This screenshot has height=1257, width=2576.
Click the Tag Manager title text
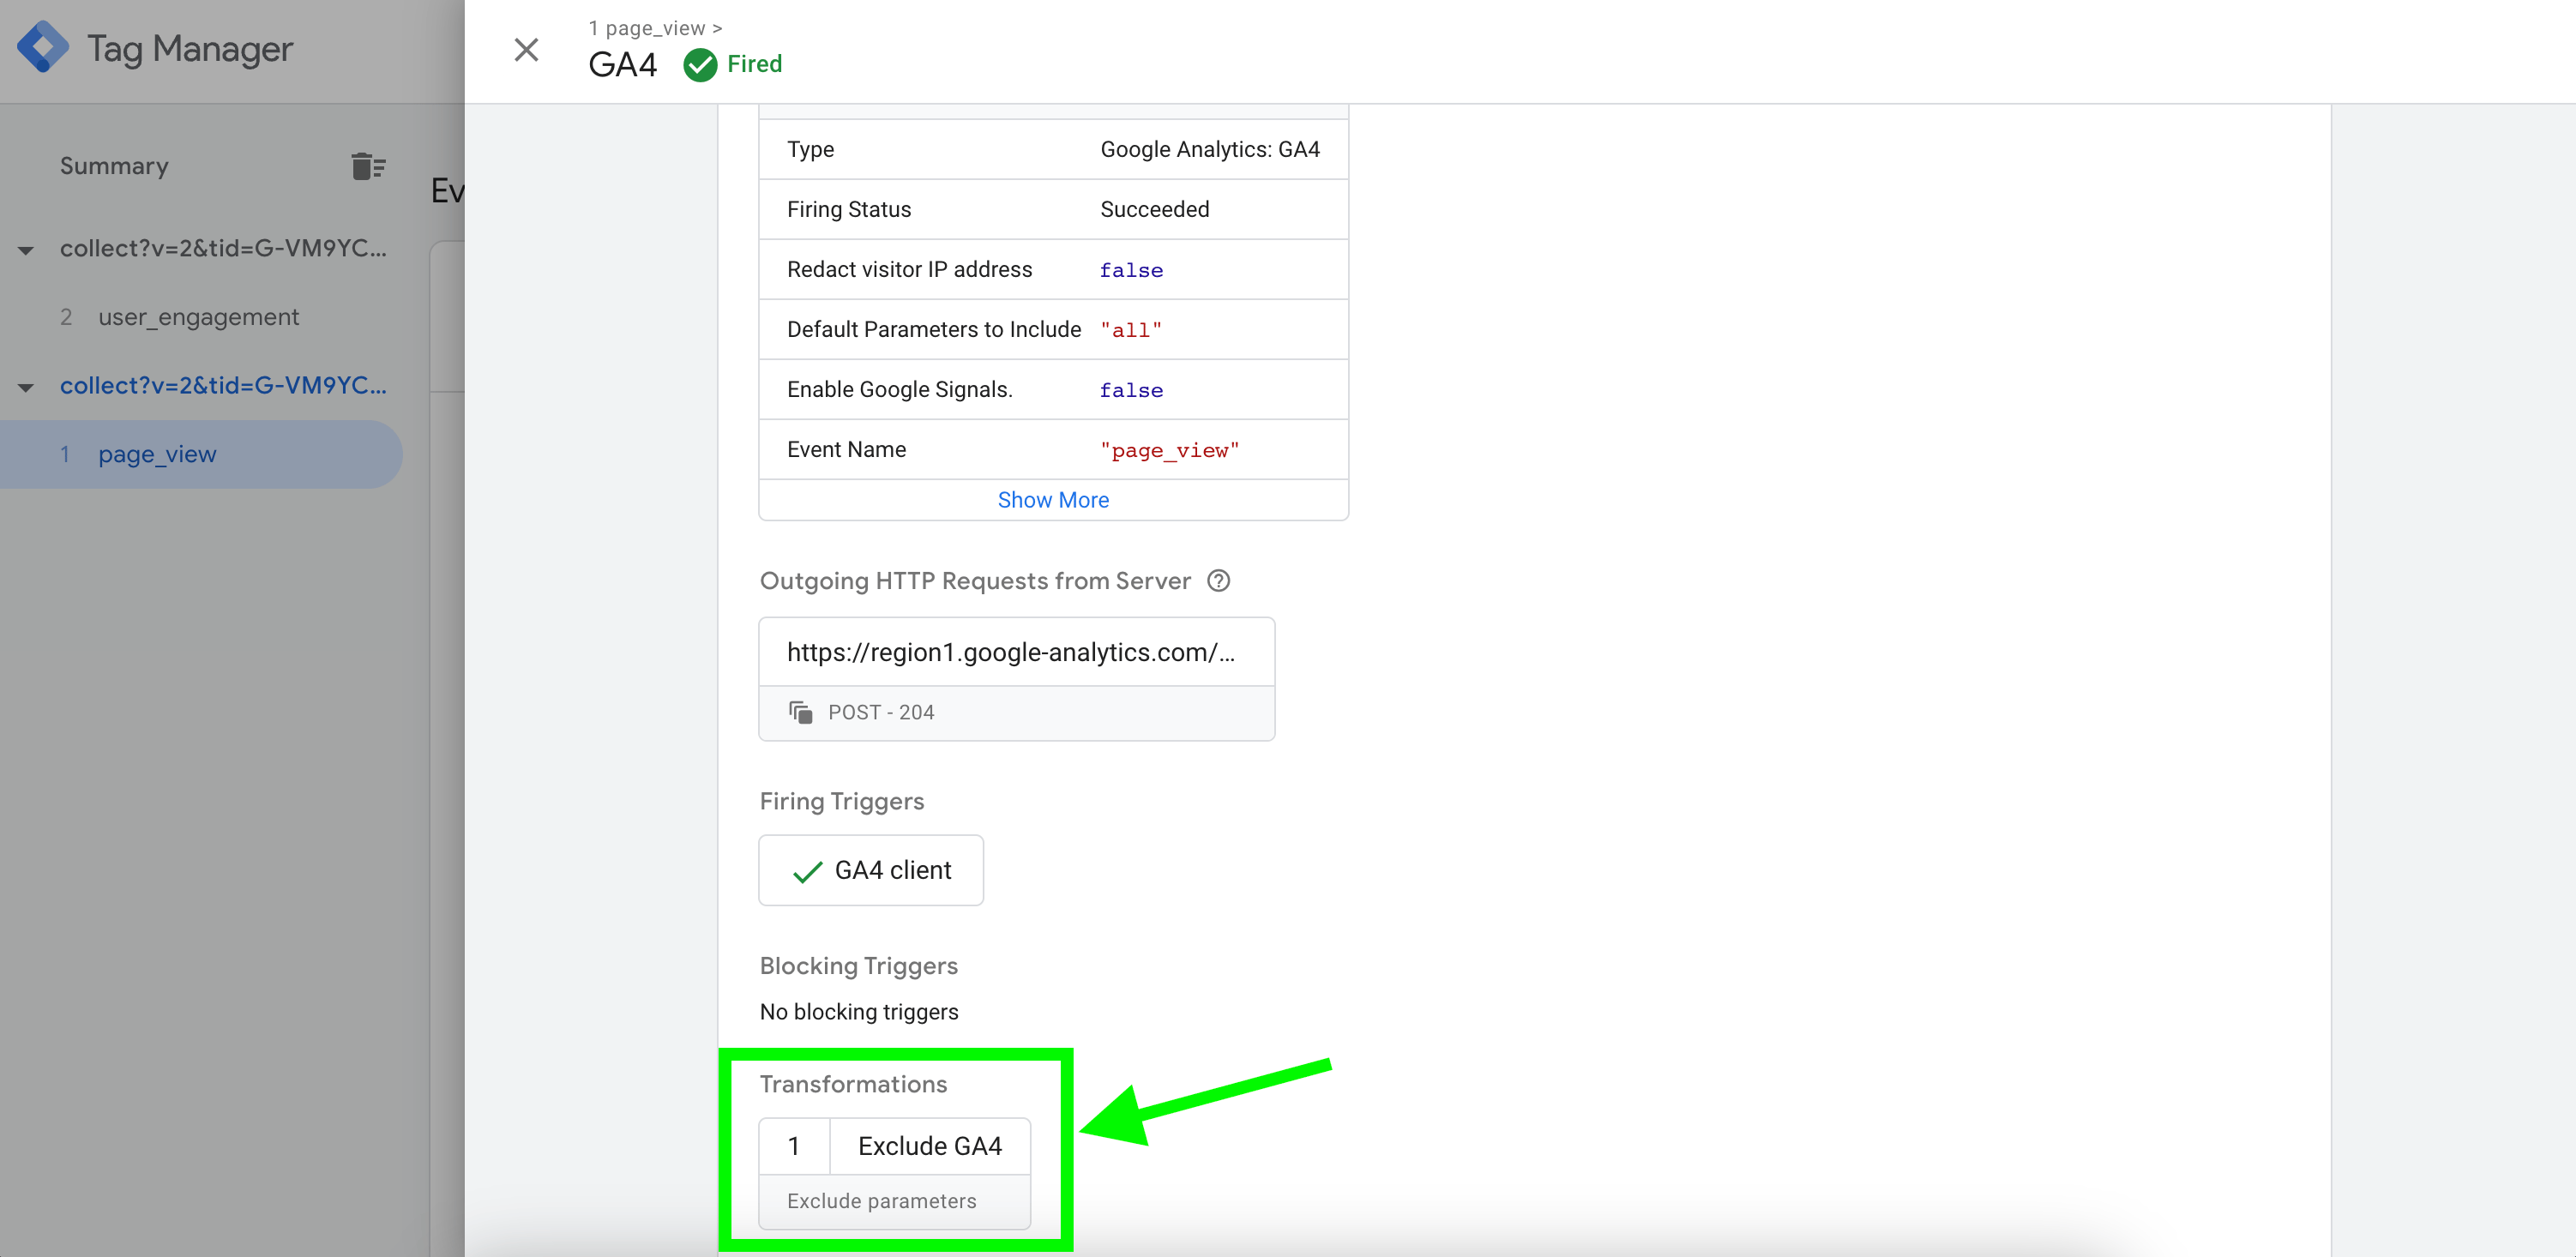(190, 48)
